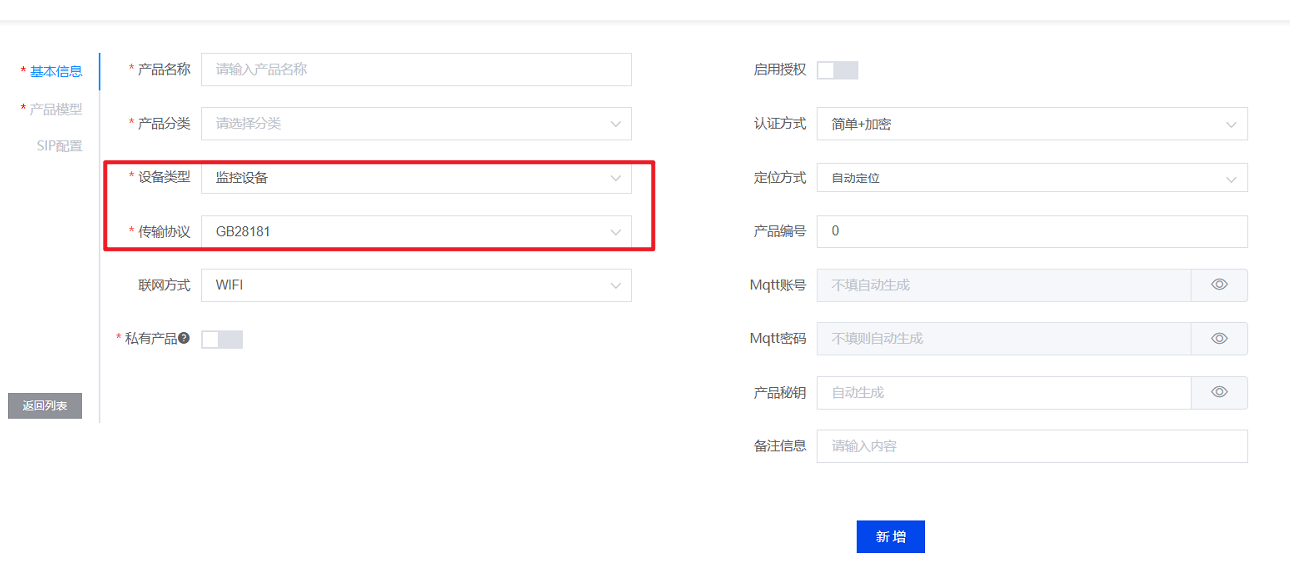Reveal 产品秘钥 with the eye icon
1290x587 pixels.
coord(1219,393)
